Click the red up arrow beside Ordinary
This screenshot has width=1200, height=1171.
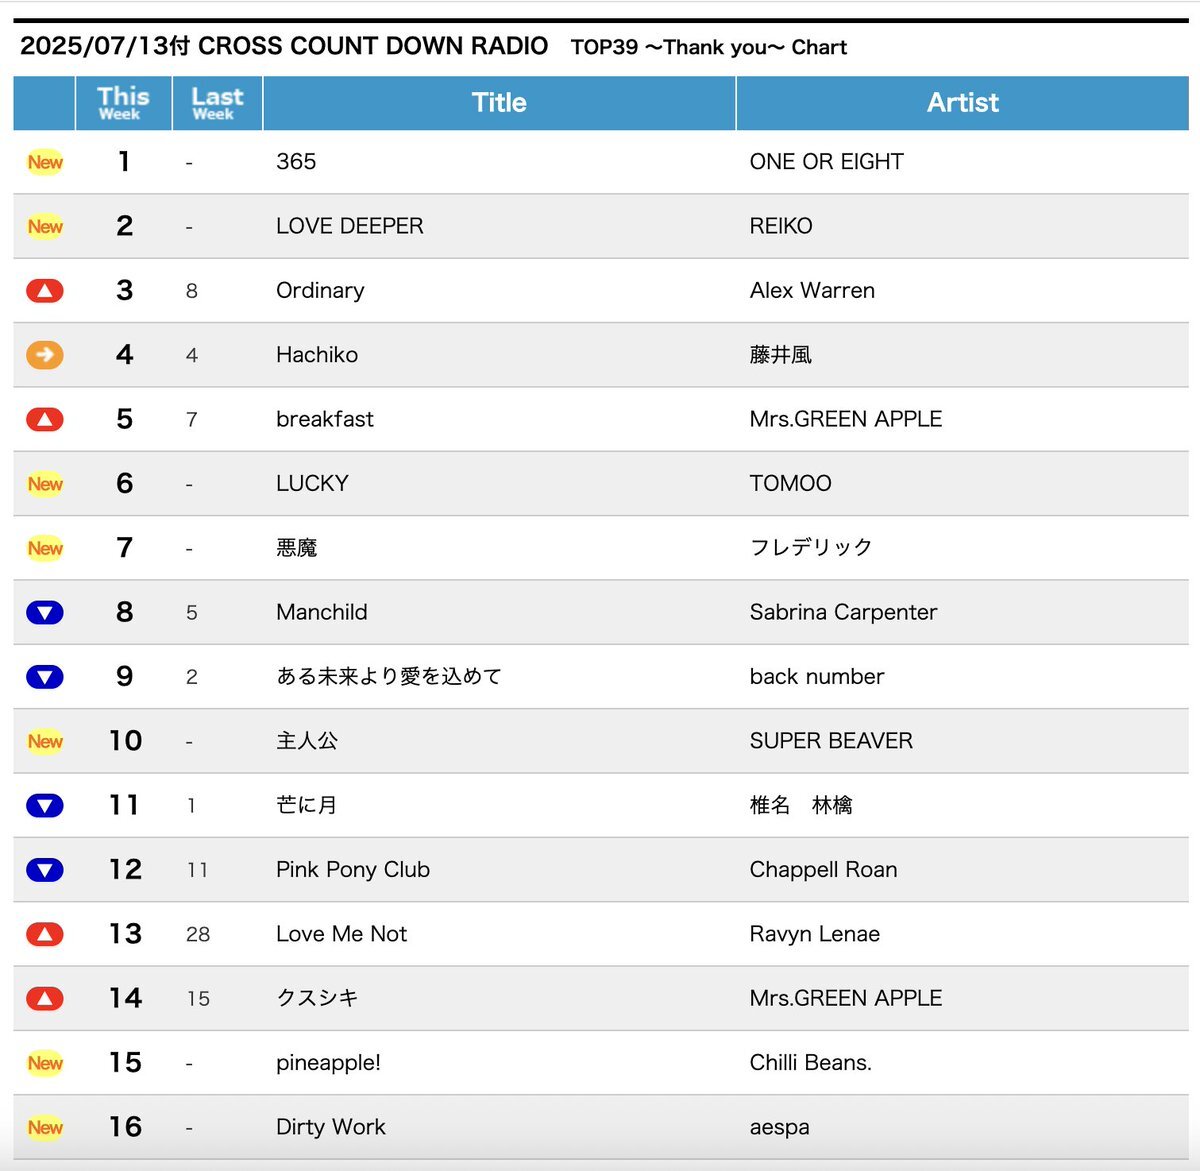click(45, 291)
